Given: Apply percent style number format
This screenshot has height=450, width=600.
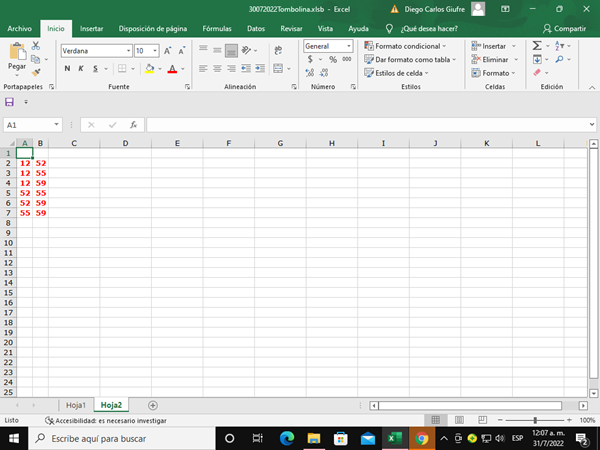Looking at the screenshot, I should (x=333, y=60).
